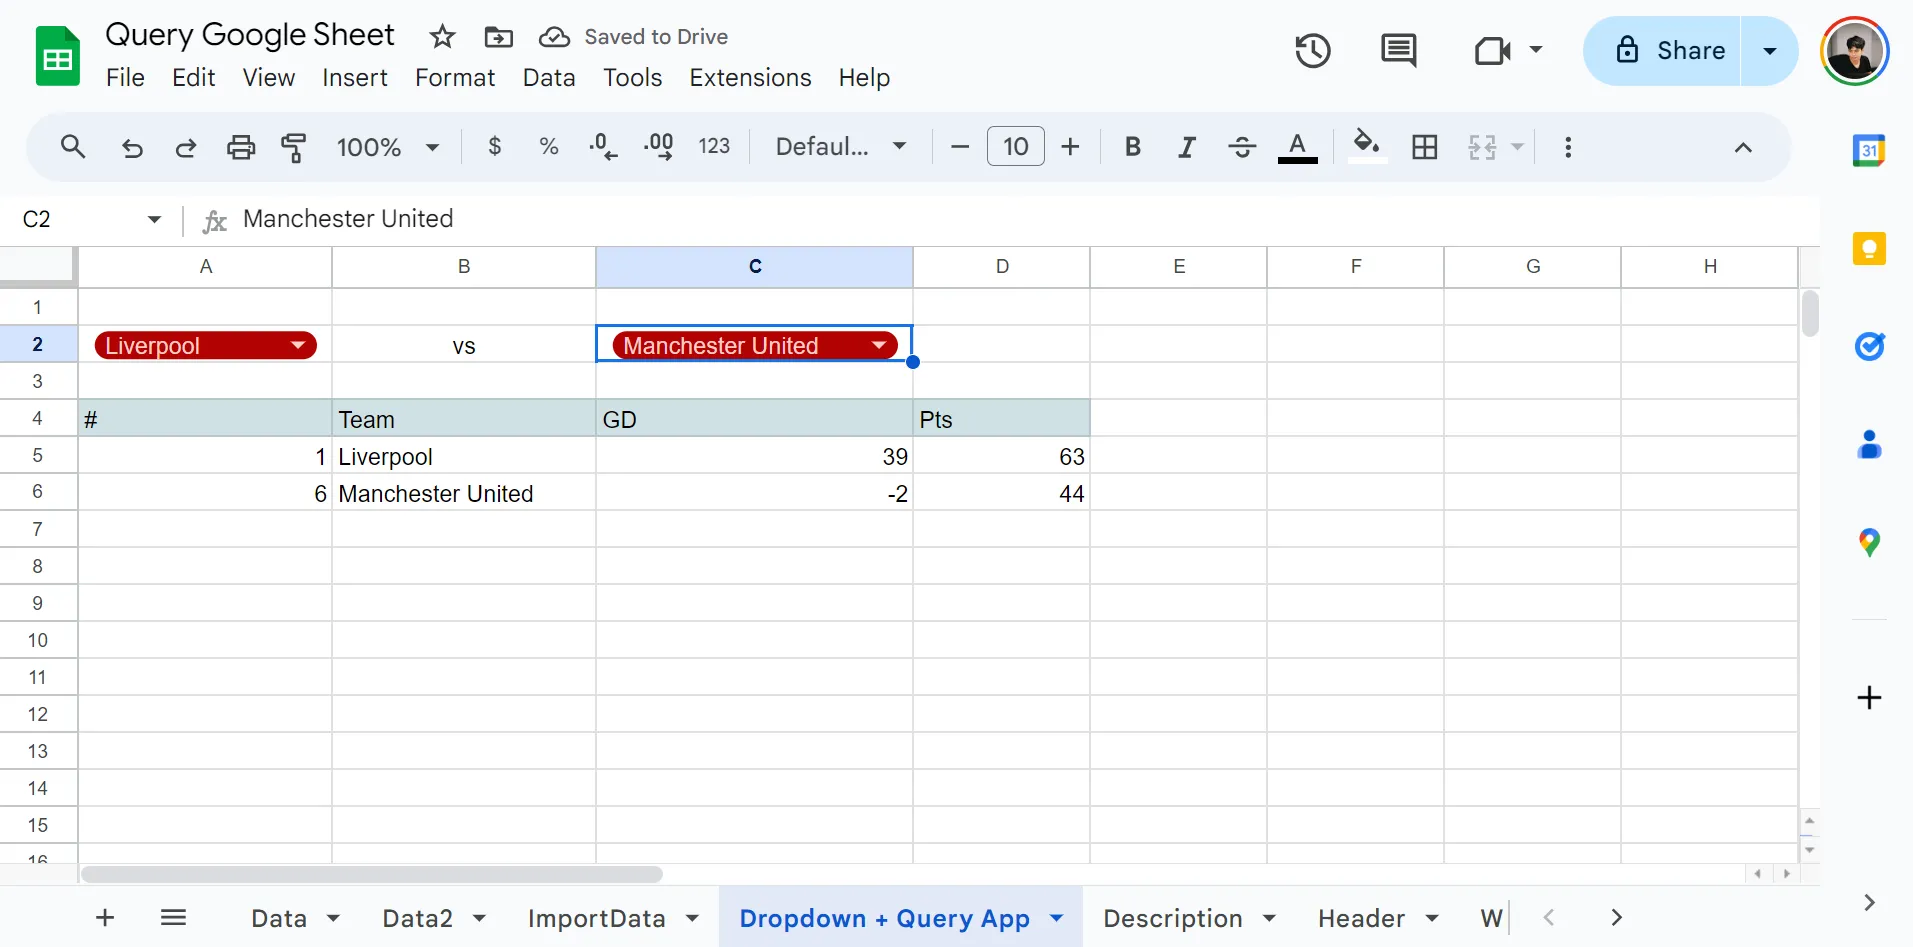Open the fill color picker

[1366, 147]
